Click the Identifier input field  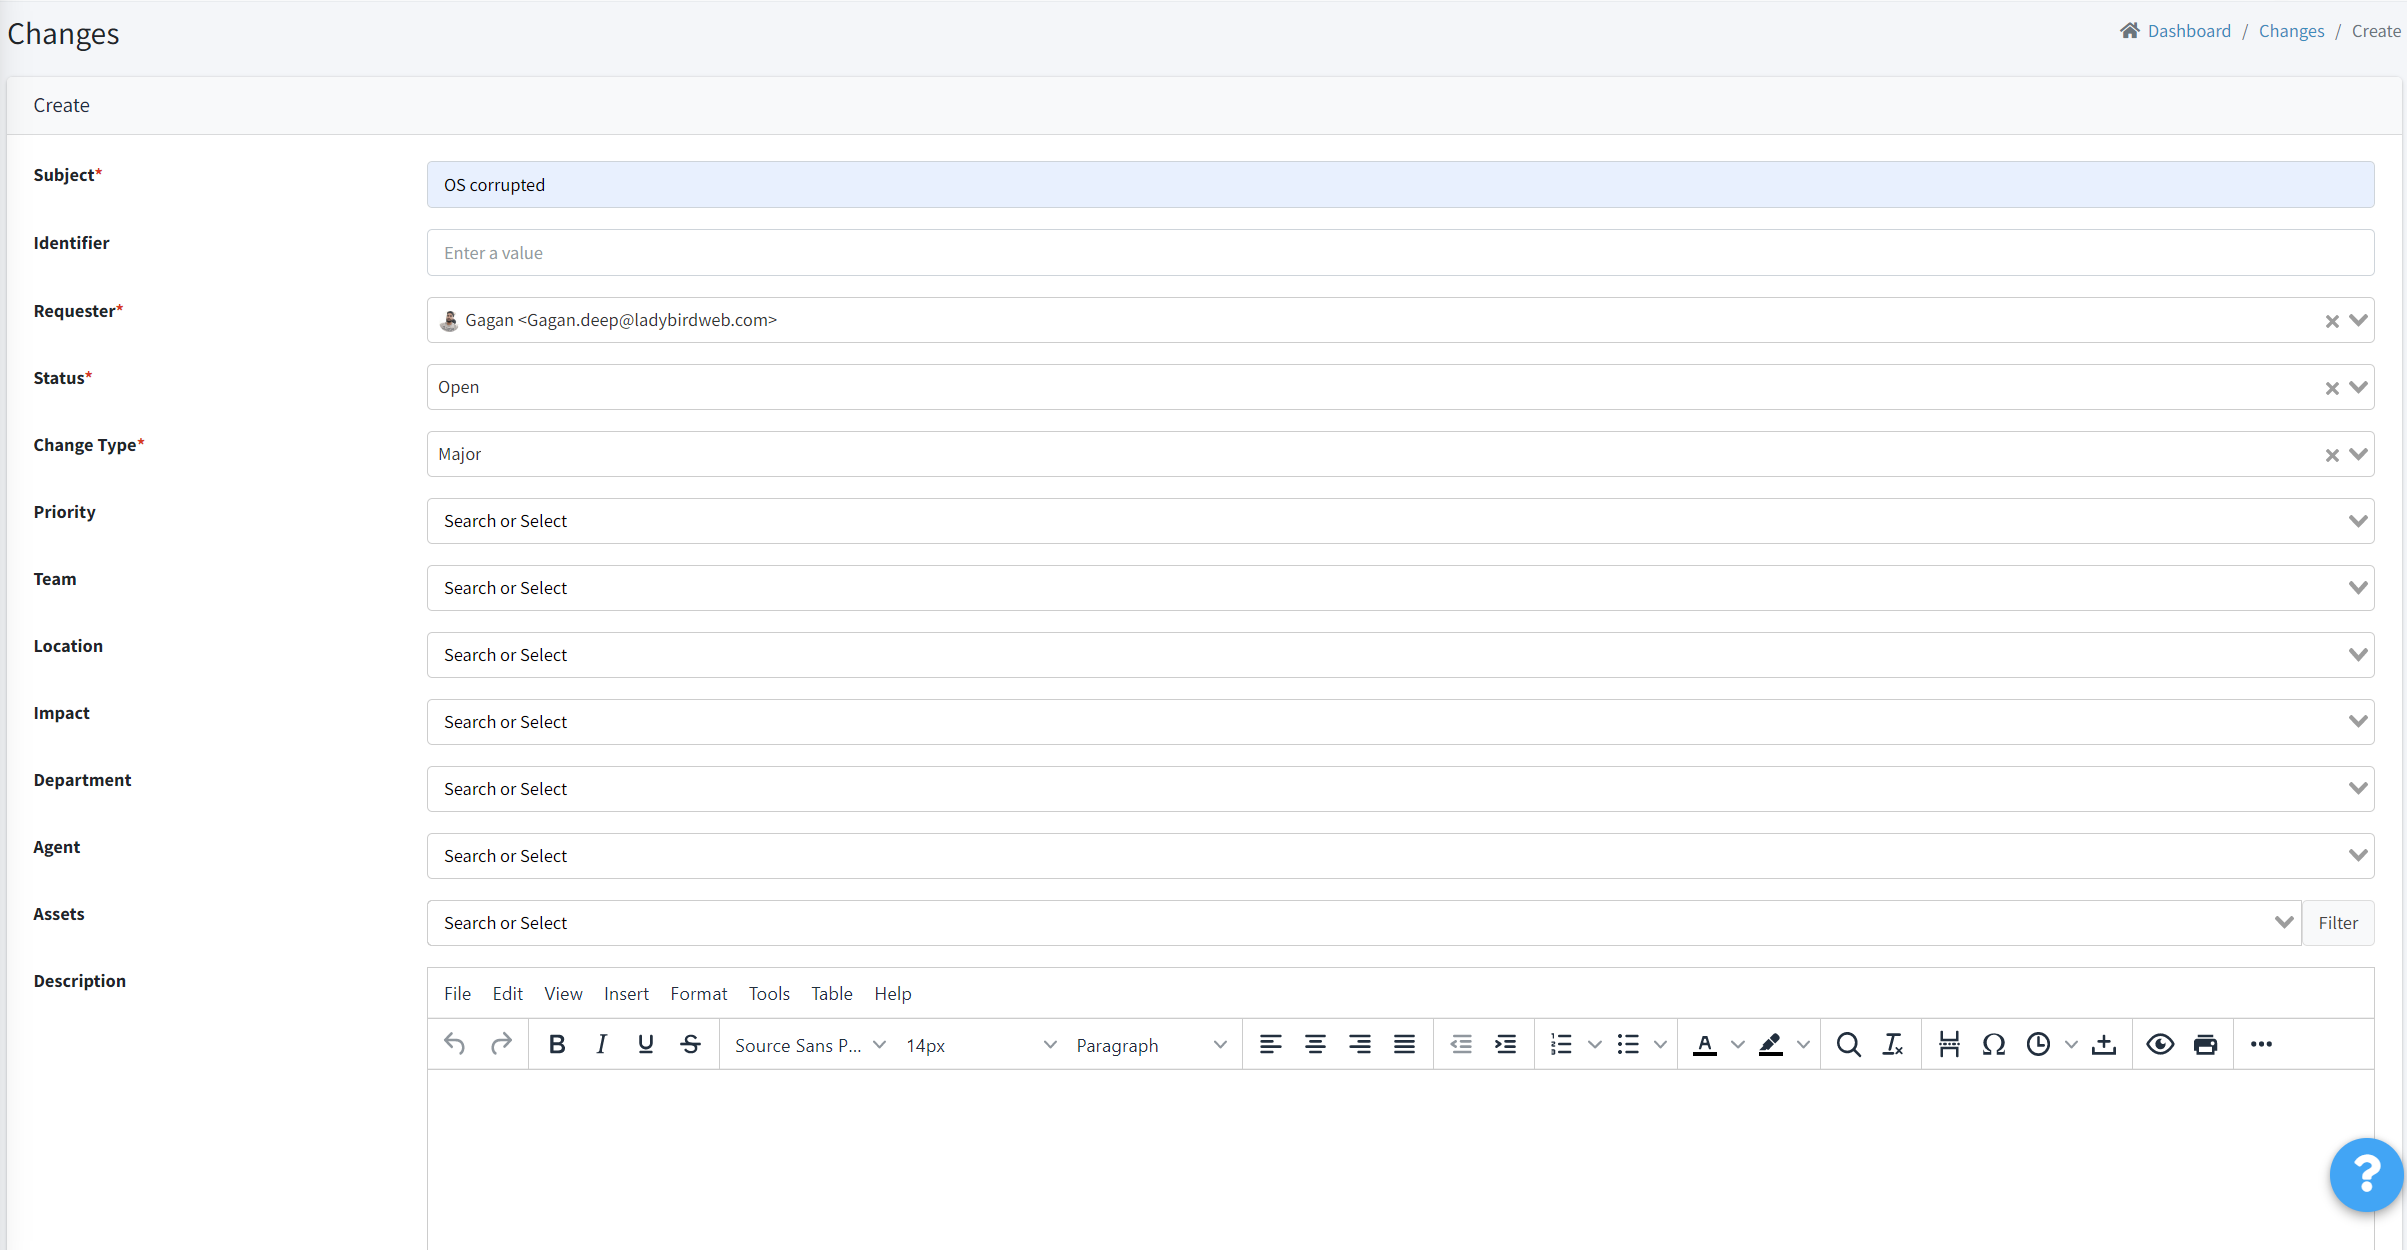(x=1400, y=253)
